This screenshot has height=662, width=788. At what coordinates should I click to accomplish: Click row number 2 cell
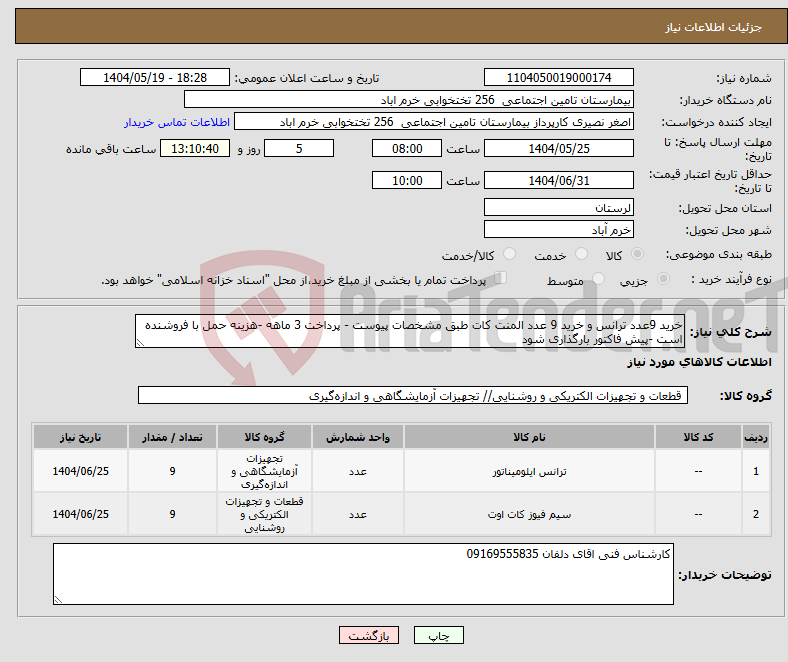(756, 514)
